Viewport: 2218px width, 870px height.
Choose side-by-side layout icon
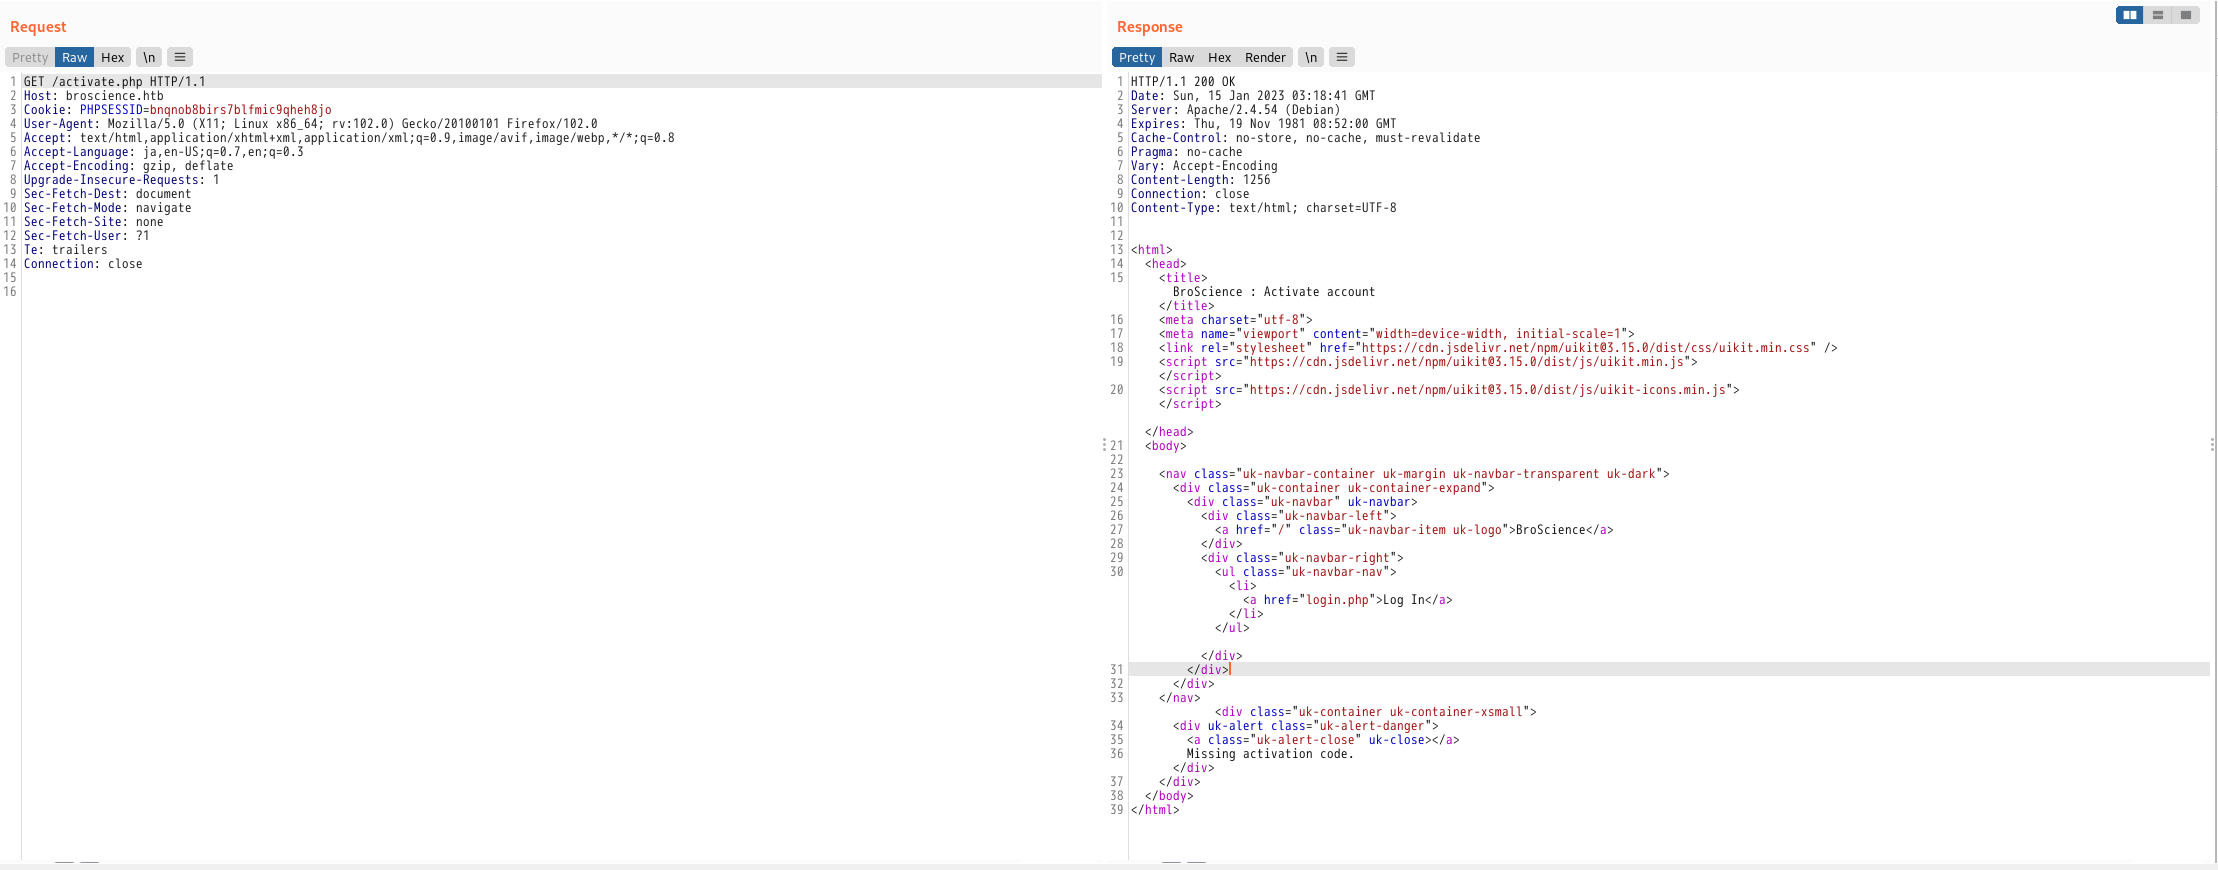coord(2130,15)
